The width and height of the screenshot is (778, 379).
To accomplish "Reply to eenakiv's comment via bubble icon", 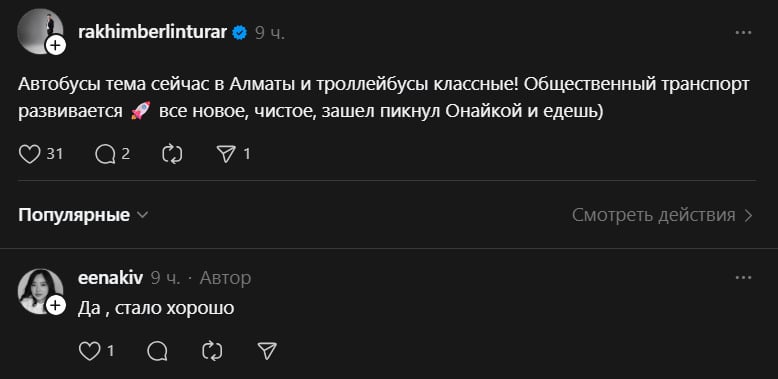I will (157, 351).
